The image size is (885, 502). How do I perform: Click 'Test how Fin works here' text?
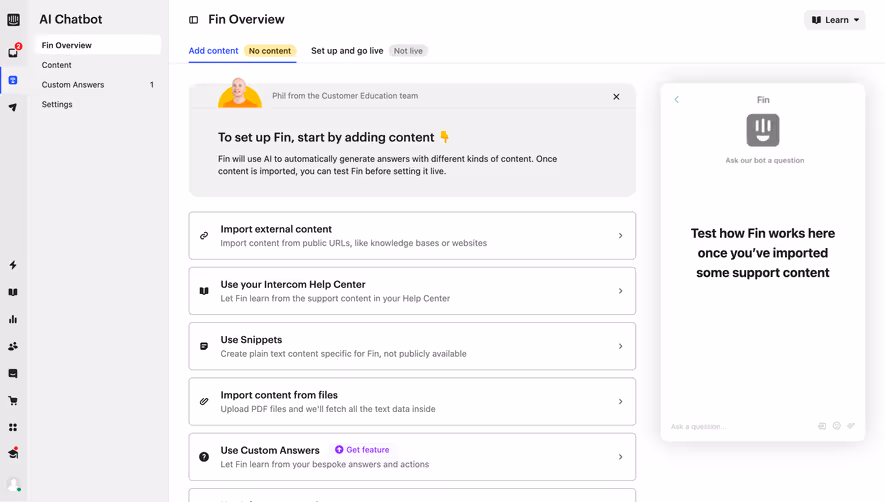pyautogui.click(x=763, y=233)
